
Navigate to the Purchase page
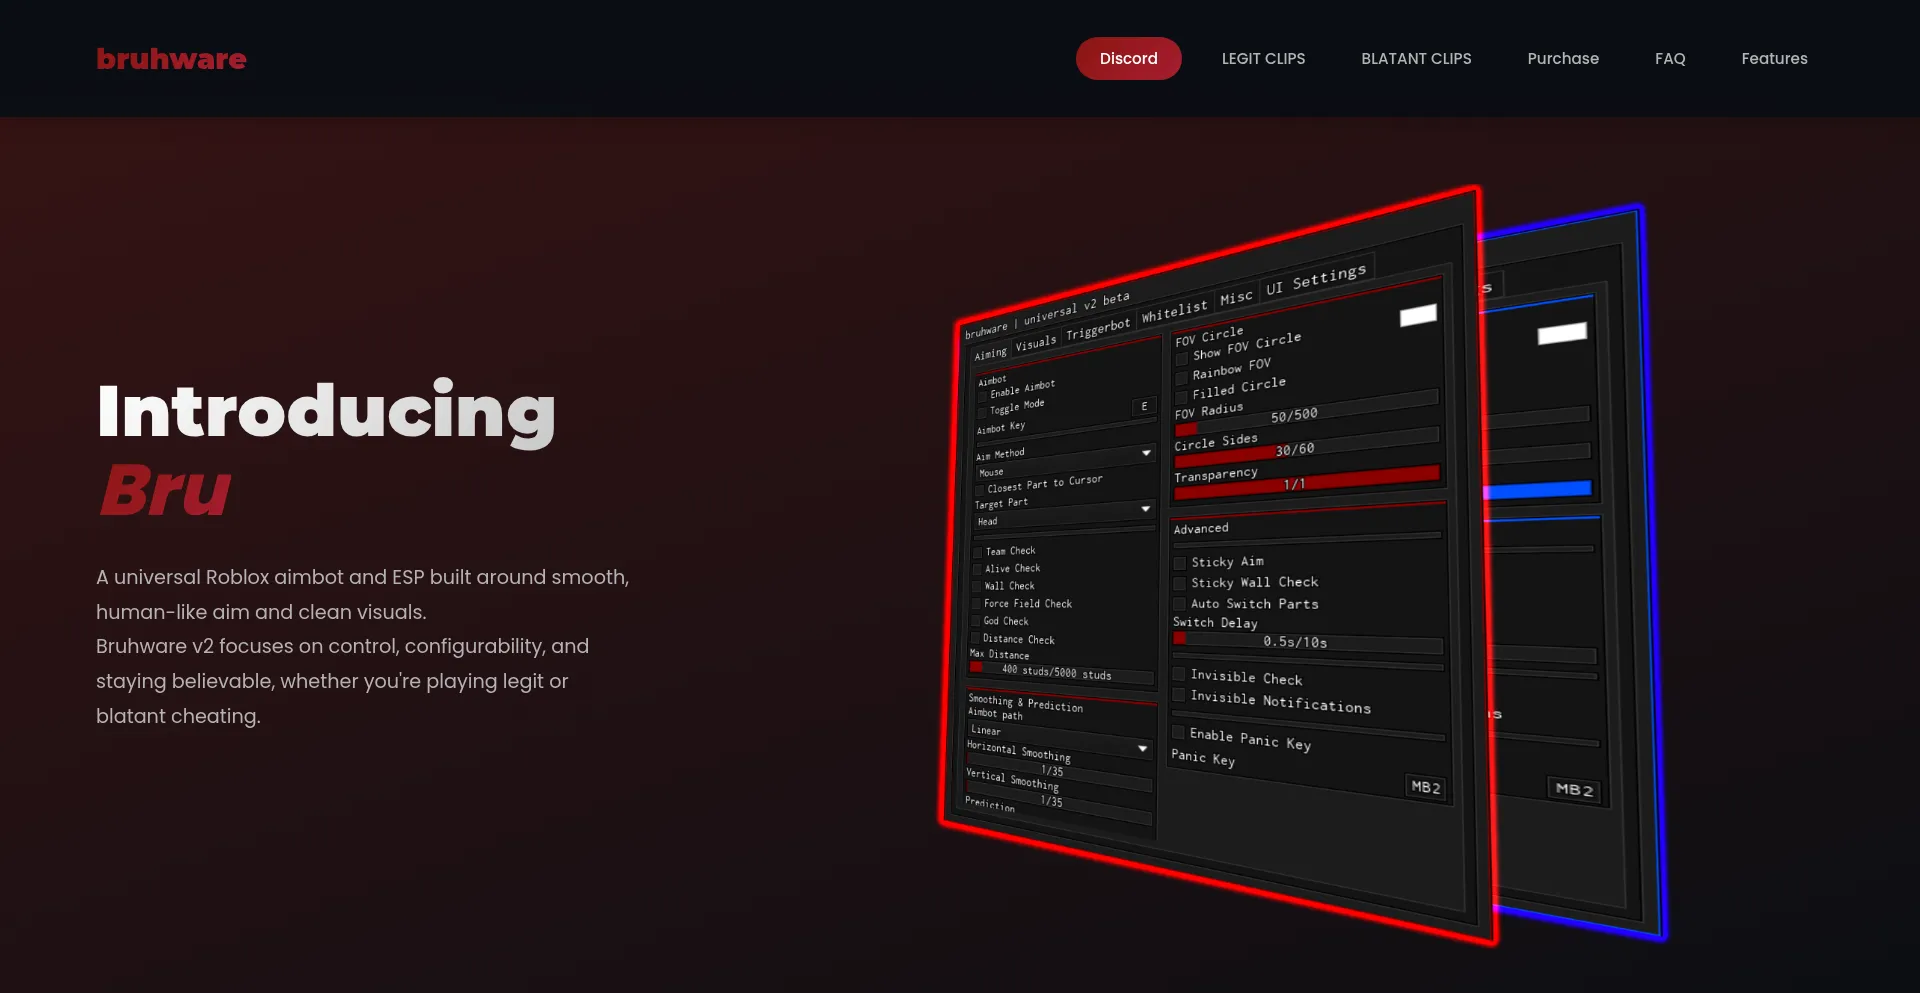point(1563,59)
